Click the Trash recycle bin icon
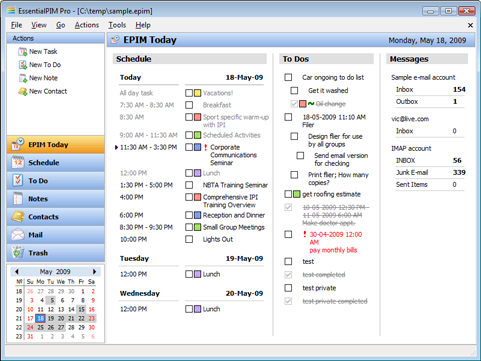Screen dimensions: 481x361 (x=18, y=253)
